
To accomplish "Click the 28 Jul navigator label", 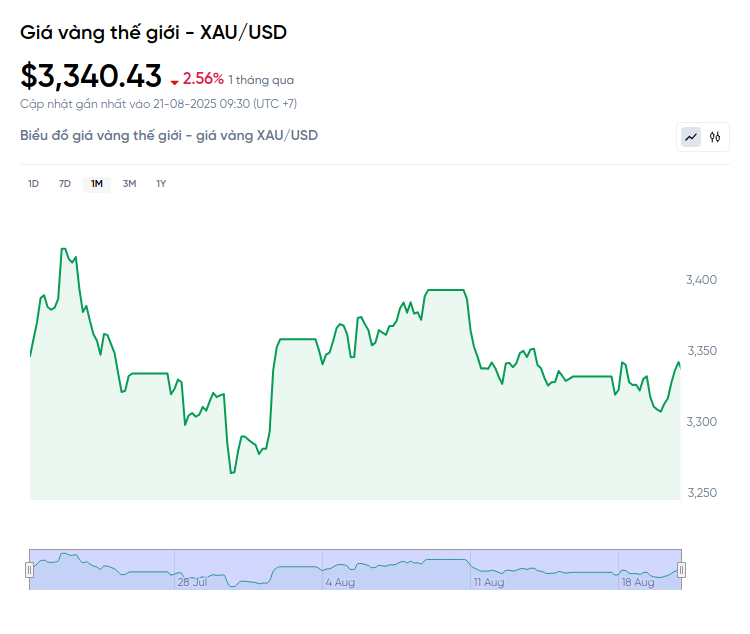I will (x=192, y=582).
